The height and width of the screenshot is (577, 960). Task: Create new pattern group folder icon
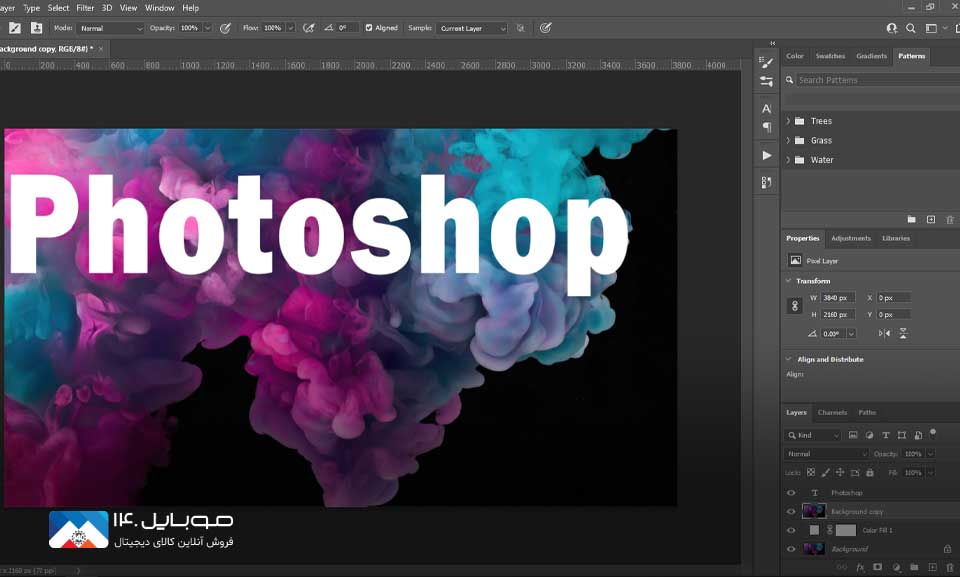912,219
